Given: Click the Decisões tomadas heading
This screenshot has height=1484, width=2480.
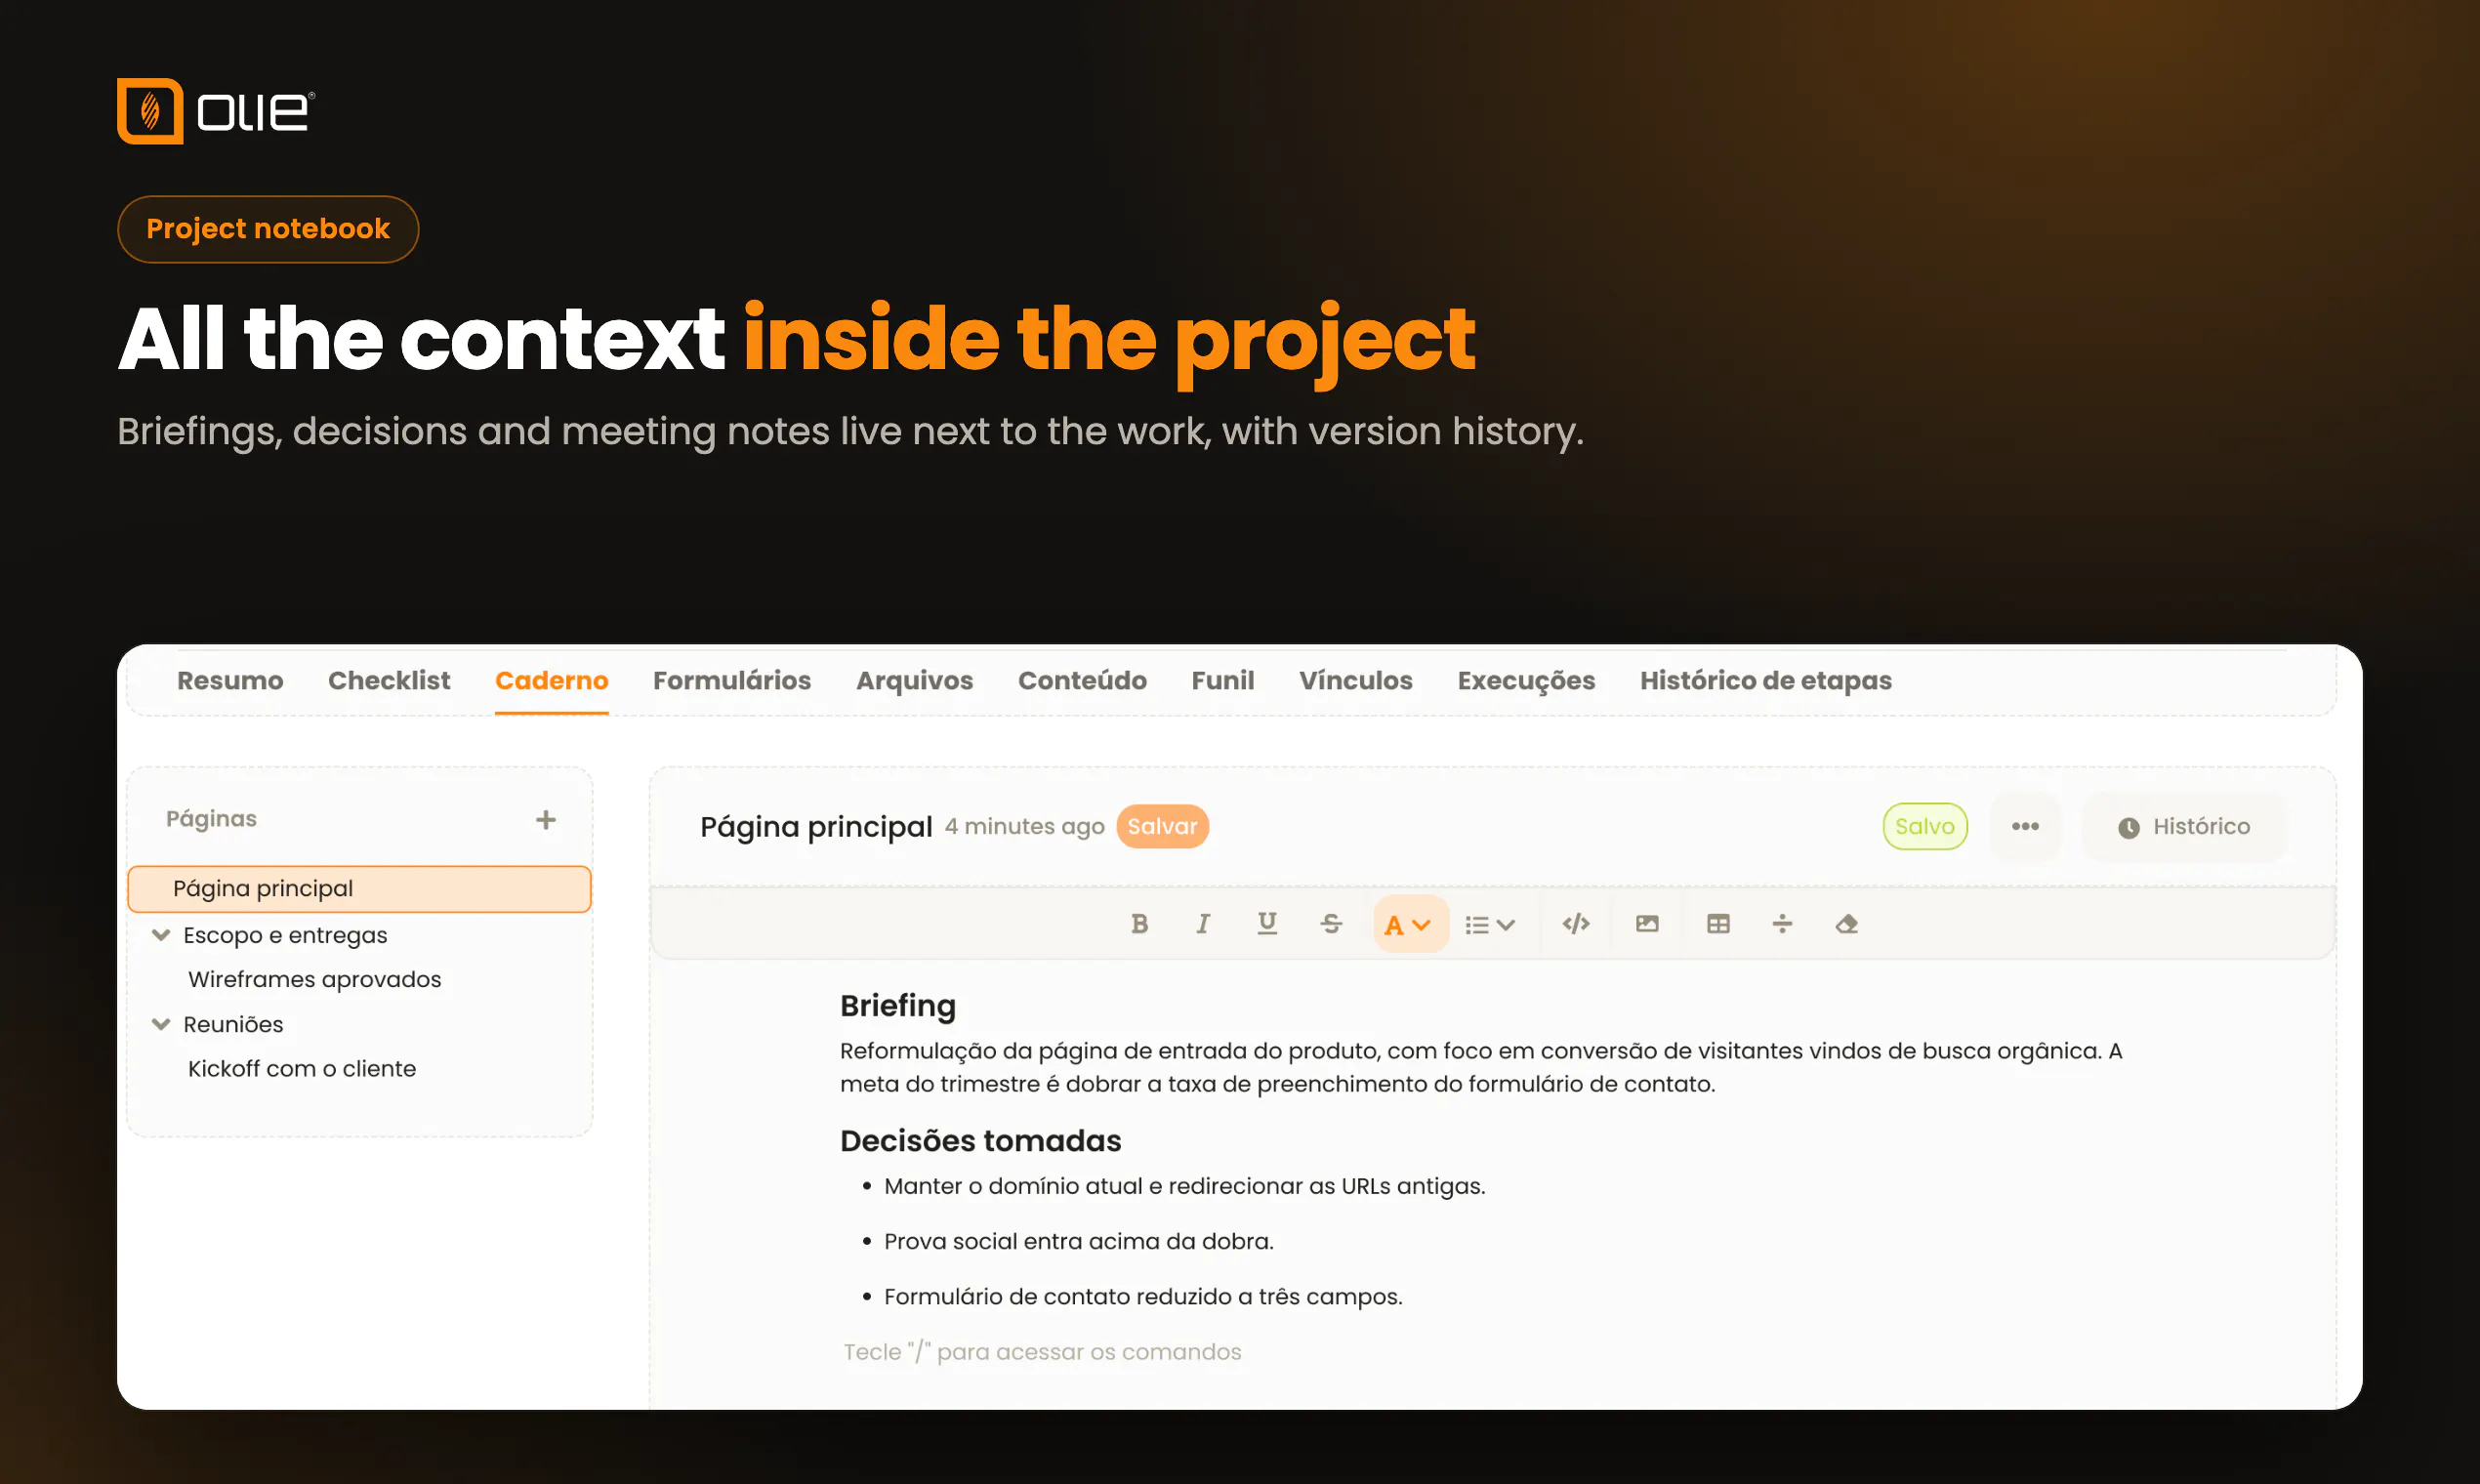Looking at the screenshot, I should pyautogui.click(x=981, y=1141).
